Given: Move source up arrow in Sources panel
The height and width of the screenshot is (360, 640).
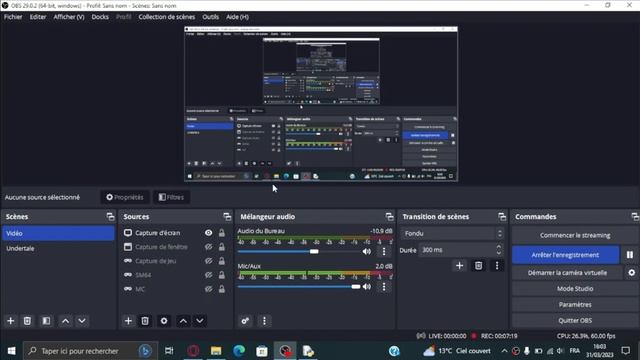Looking at the screenshot, I should (x=183, y=321).
